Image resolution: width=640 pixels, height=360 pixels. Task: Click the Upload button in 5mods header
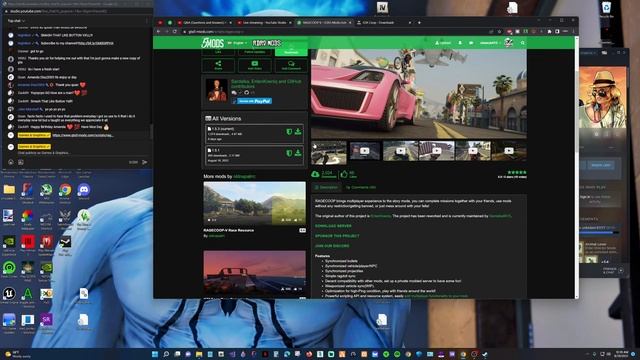point(443,42)
